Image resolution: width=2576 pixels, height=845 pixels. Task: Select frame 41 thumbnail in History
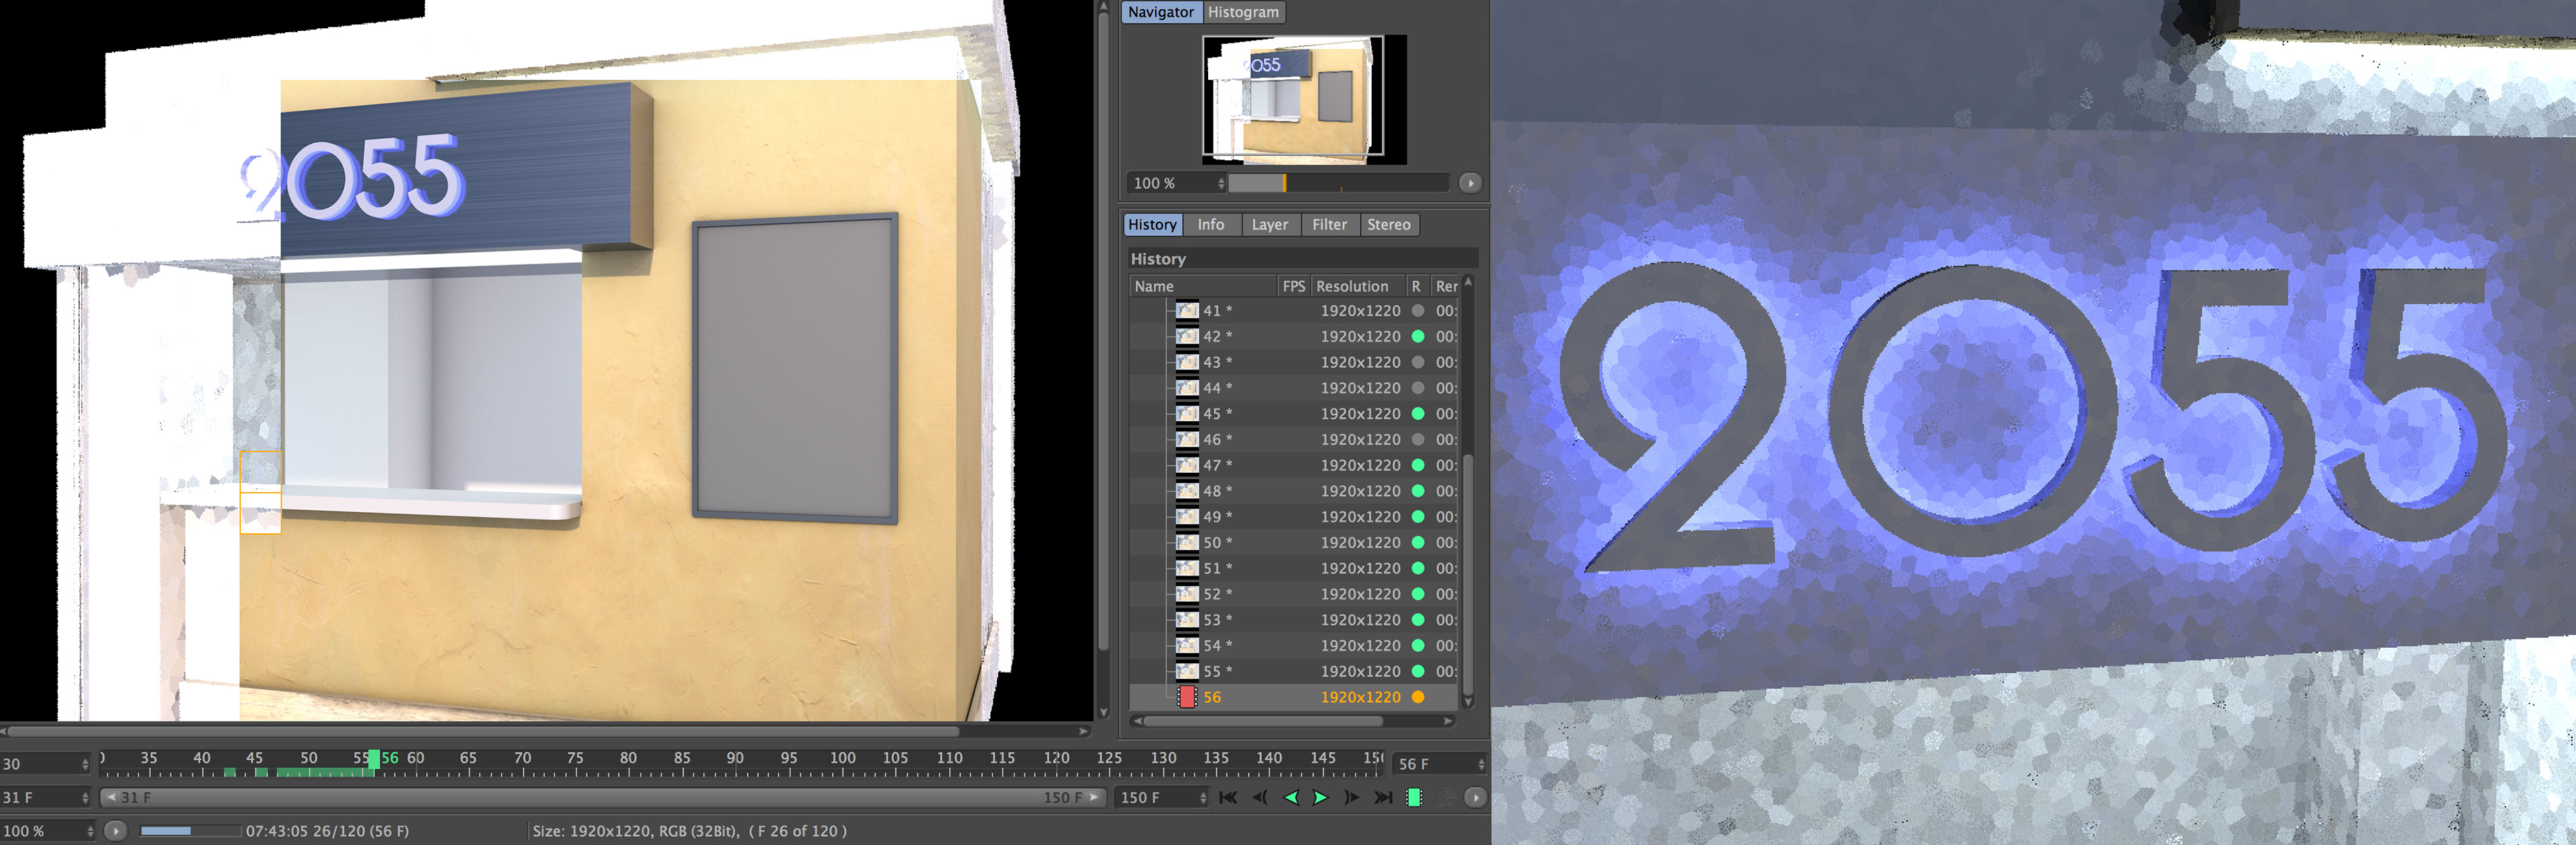point(1186,311)
